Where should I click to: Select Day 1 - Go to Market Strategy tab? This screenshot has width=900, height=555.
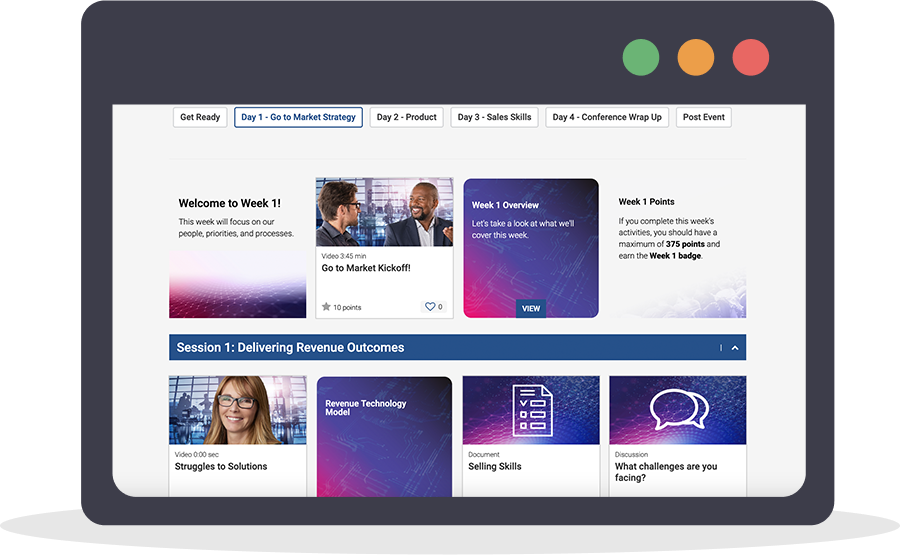click(298, 118)
